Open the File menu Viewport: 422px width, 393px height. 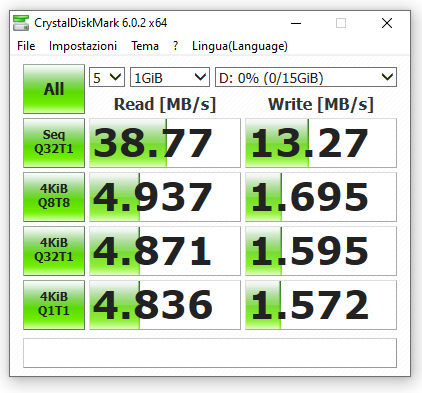(26, 46)
